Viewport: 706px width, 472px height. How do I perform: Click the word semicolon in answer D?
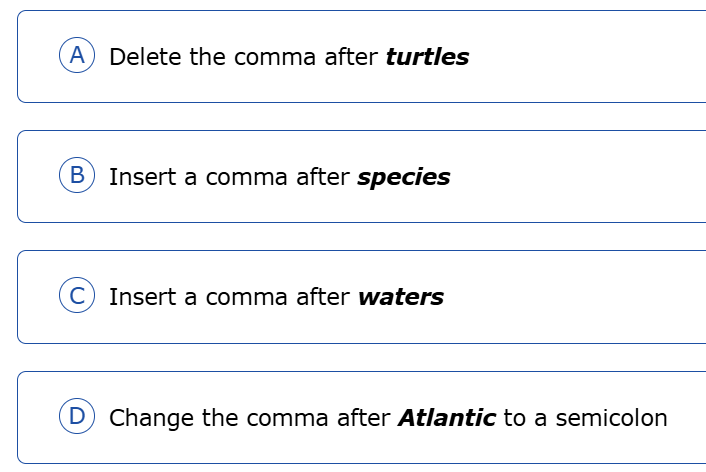[611, 418]
